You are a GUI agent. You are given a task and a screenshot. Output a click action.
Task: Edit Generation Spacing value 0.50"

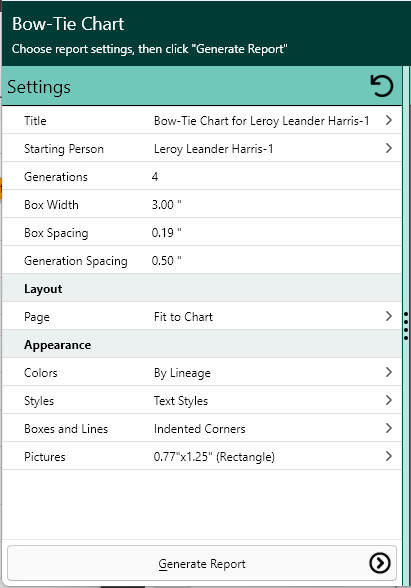166,260
